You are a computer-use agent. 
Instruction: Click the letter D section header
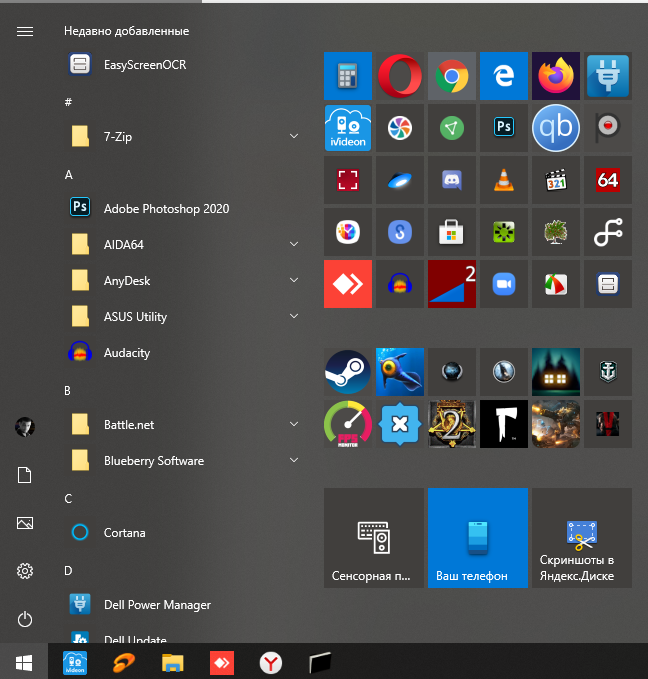68,570
